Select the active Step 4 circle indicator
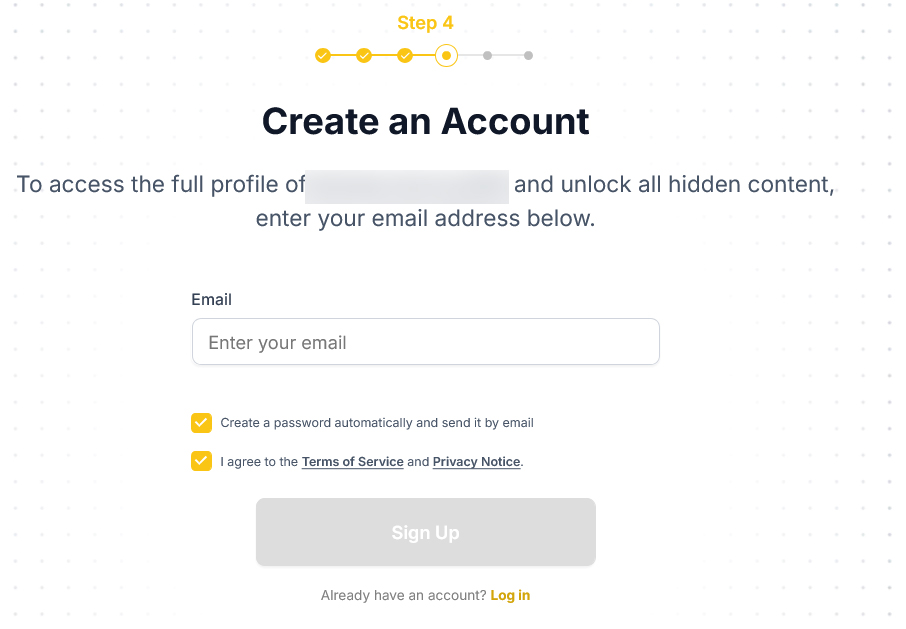 pos(446,56)
